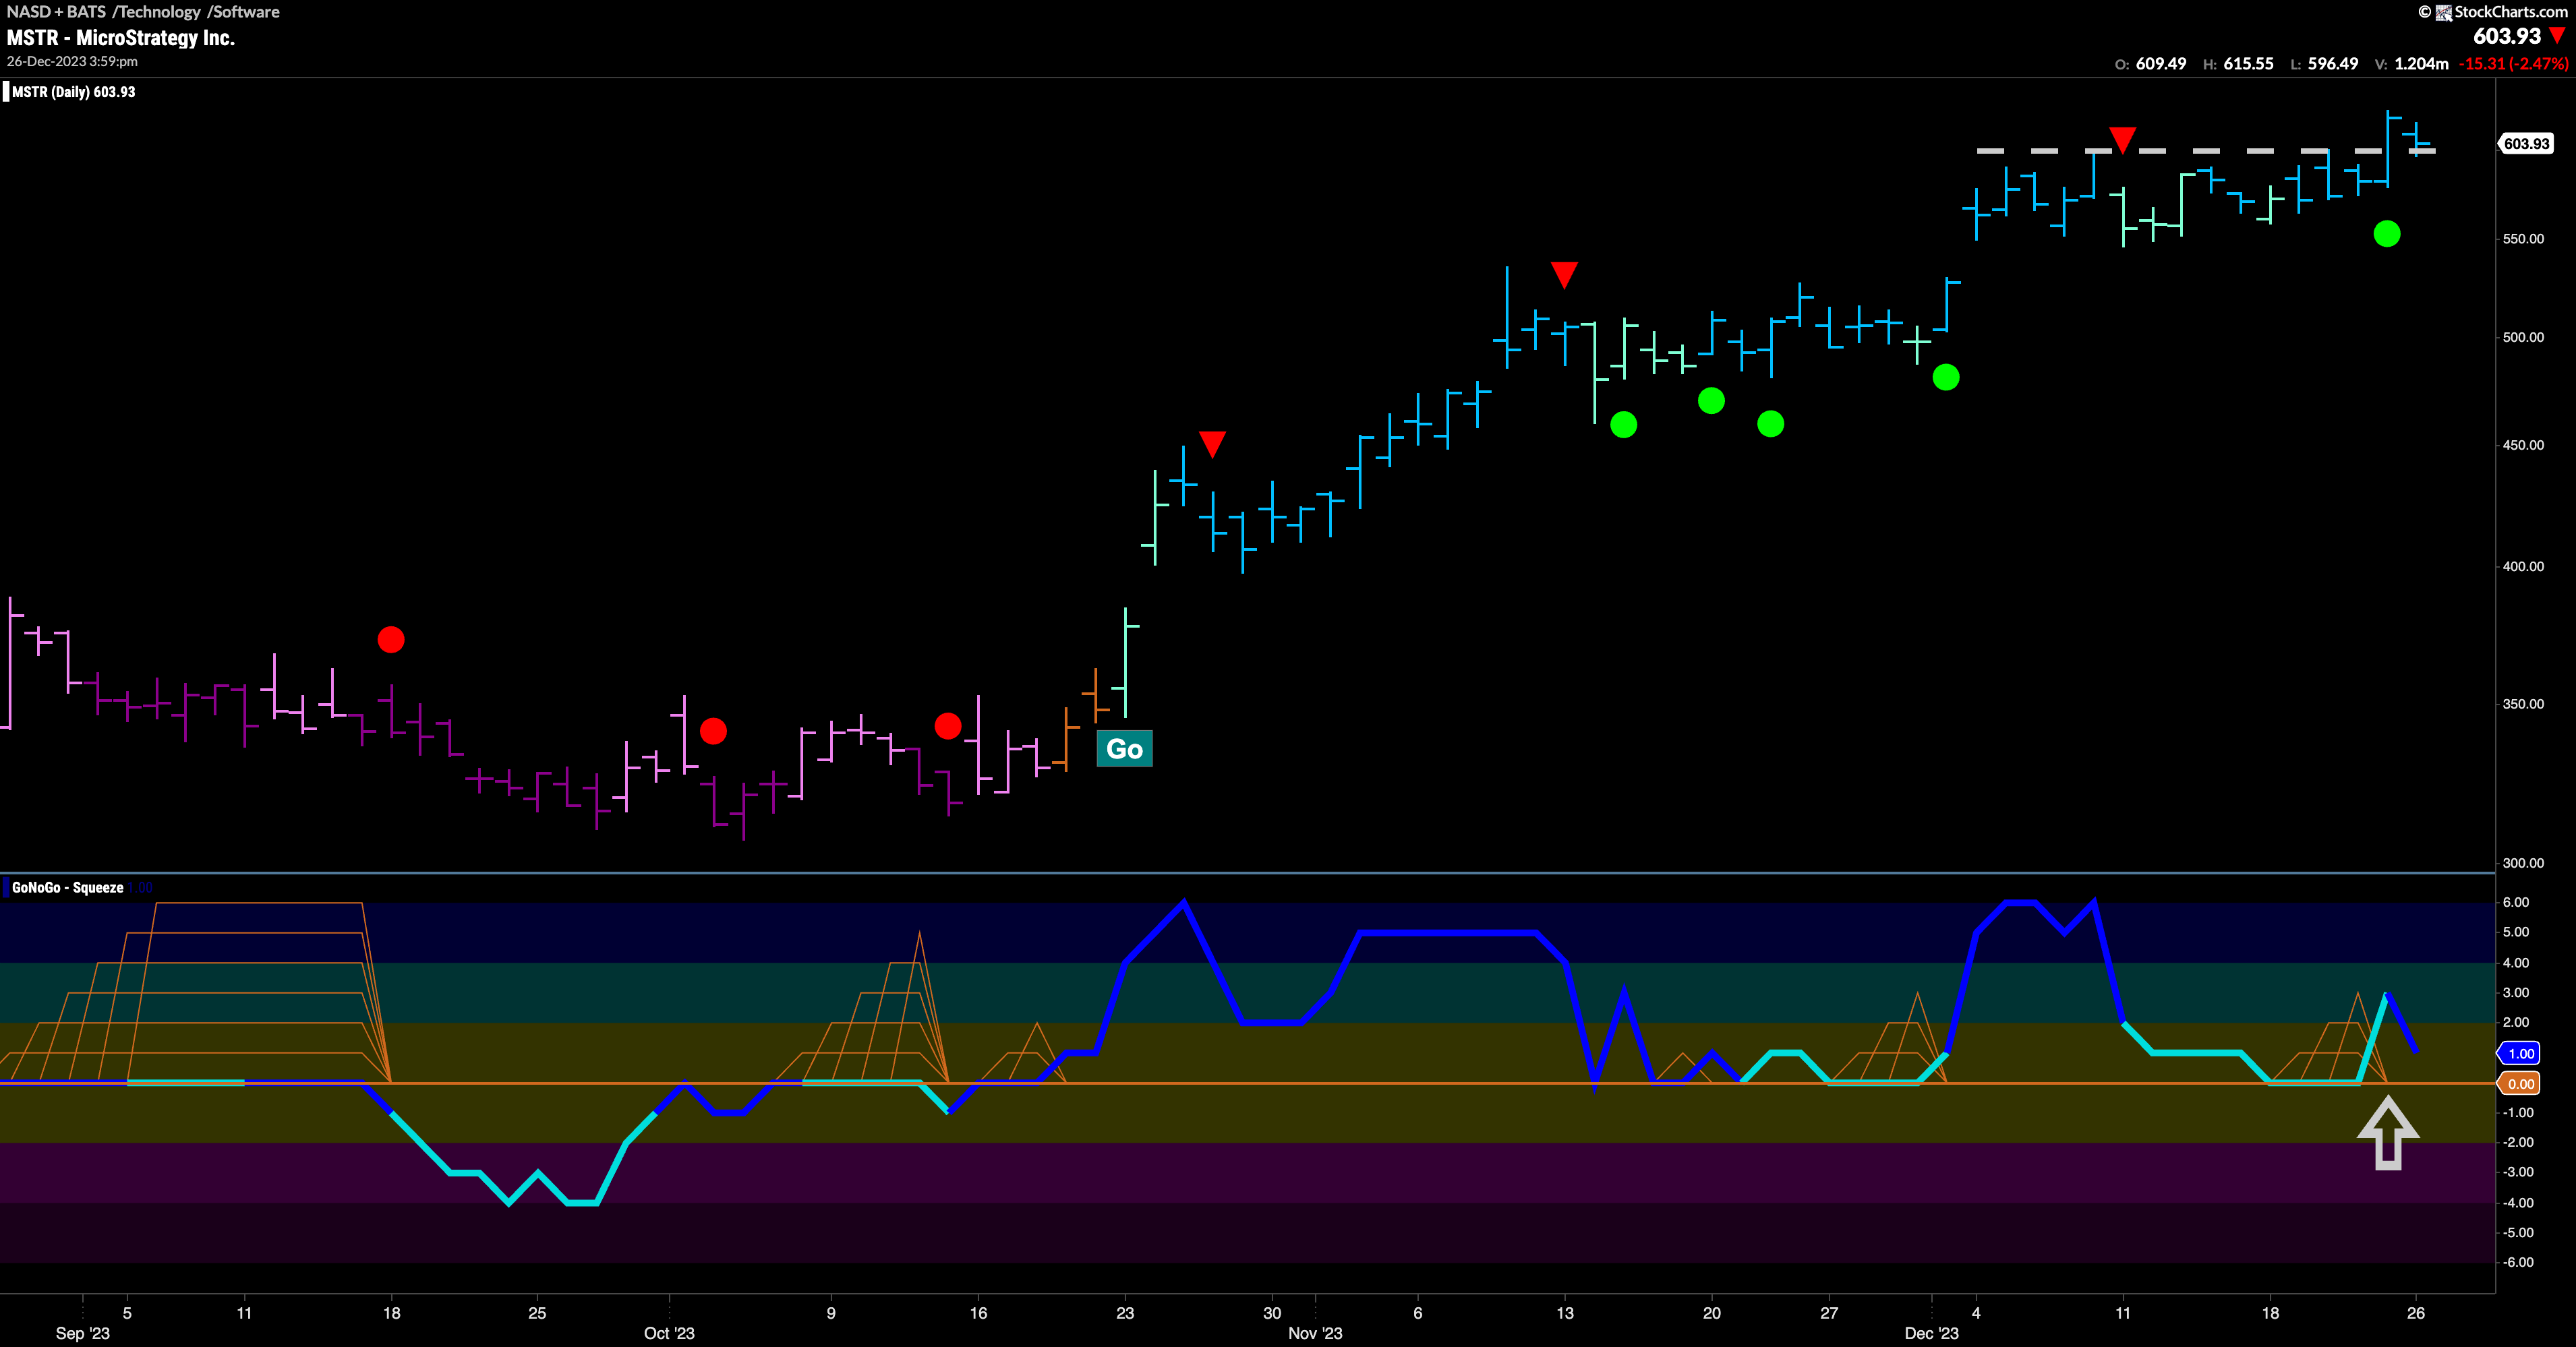The image size is (2576, 1347).
Task: Click the green dot near December 1 bar
Action: (x=1946, y=377)
